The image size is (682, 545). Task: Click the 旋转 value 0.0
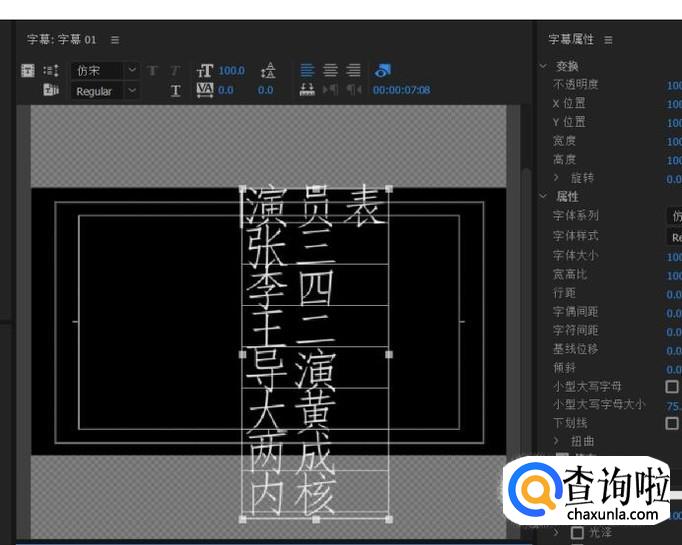pyautogui.click(x=674, y=179)
